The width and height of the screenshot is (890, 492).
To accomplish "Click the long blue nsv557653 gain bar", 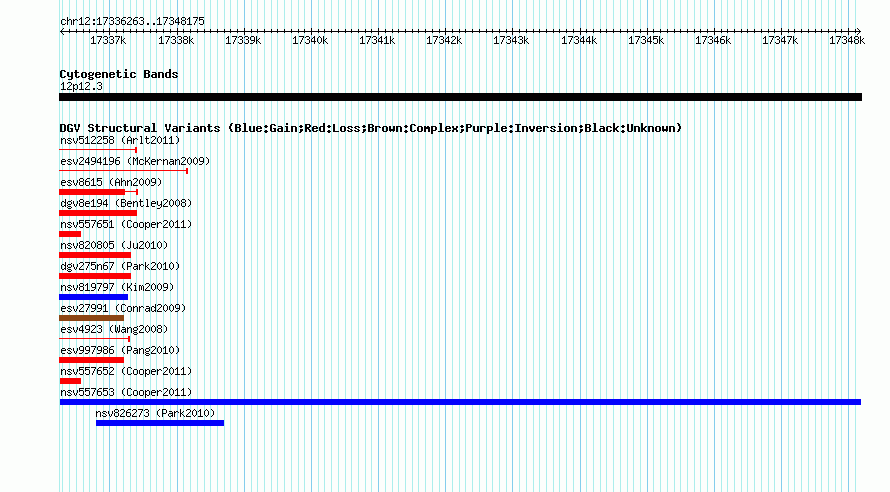I will coord(460,402).
